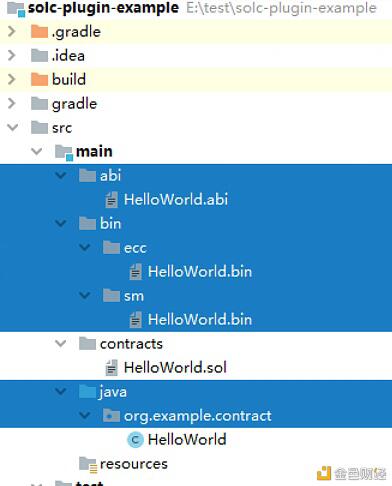Click the file icon of HelloWorld.bin under sm
This screenshot has width=392, height=486.
pos(136,320)
